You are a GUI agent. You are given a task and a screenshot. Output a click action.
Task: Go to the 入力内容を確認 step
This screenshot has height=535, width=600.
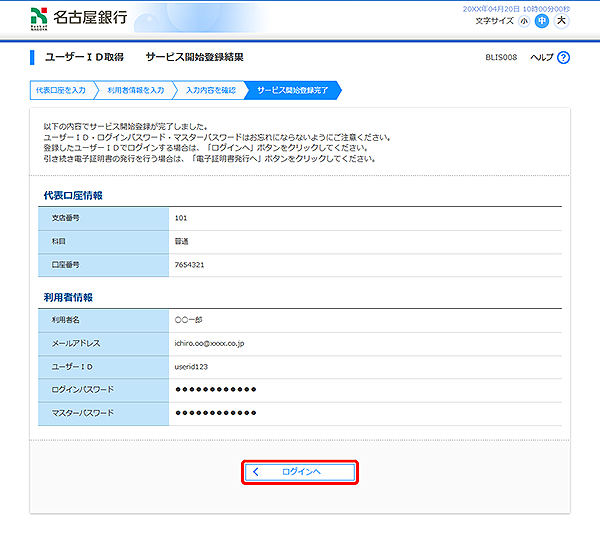coord(211,90)
